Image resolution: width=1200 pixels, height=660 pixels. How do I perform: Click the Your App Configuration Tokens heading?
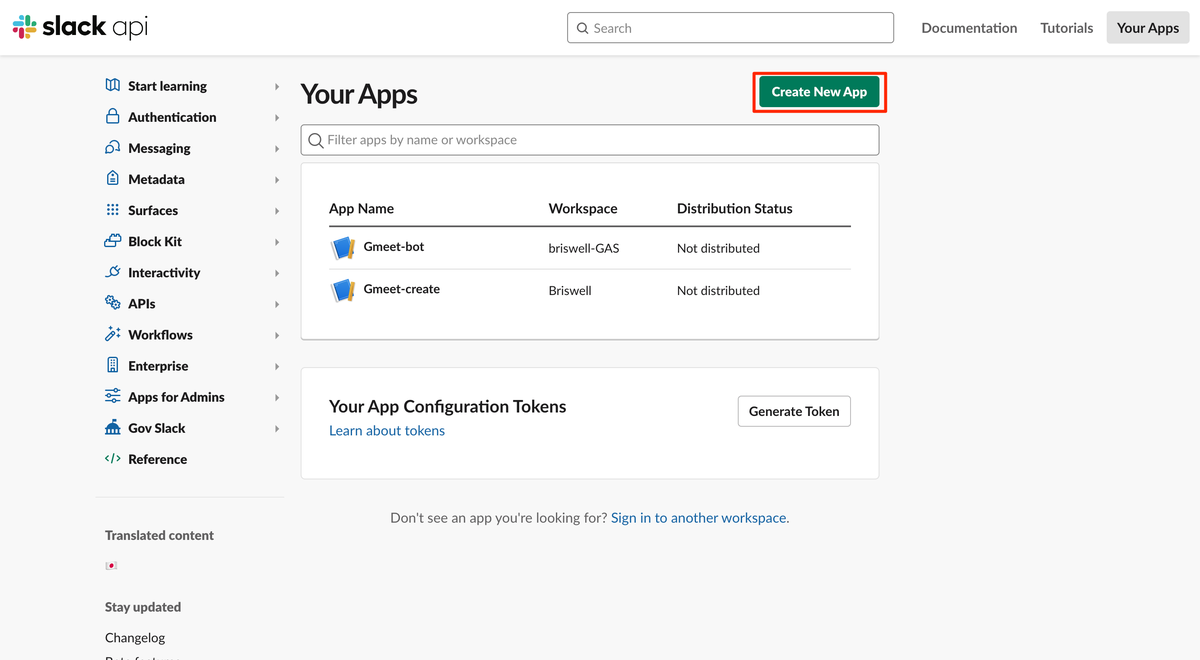pos(448,406)
